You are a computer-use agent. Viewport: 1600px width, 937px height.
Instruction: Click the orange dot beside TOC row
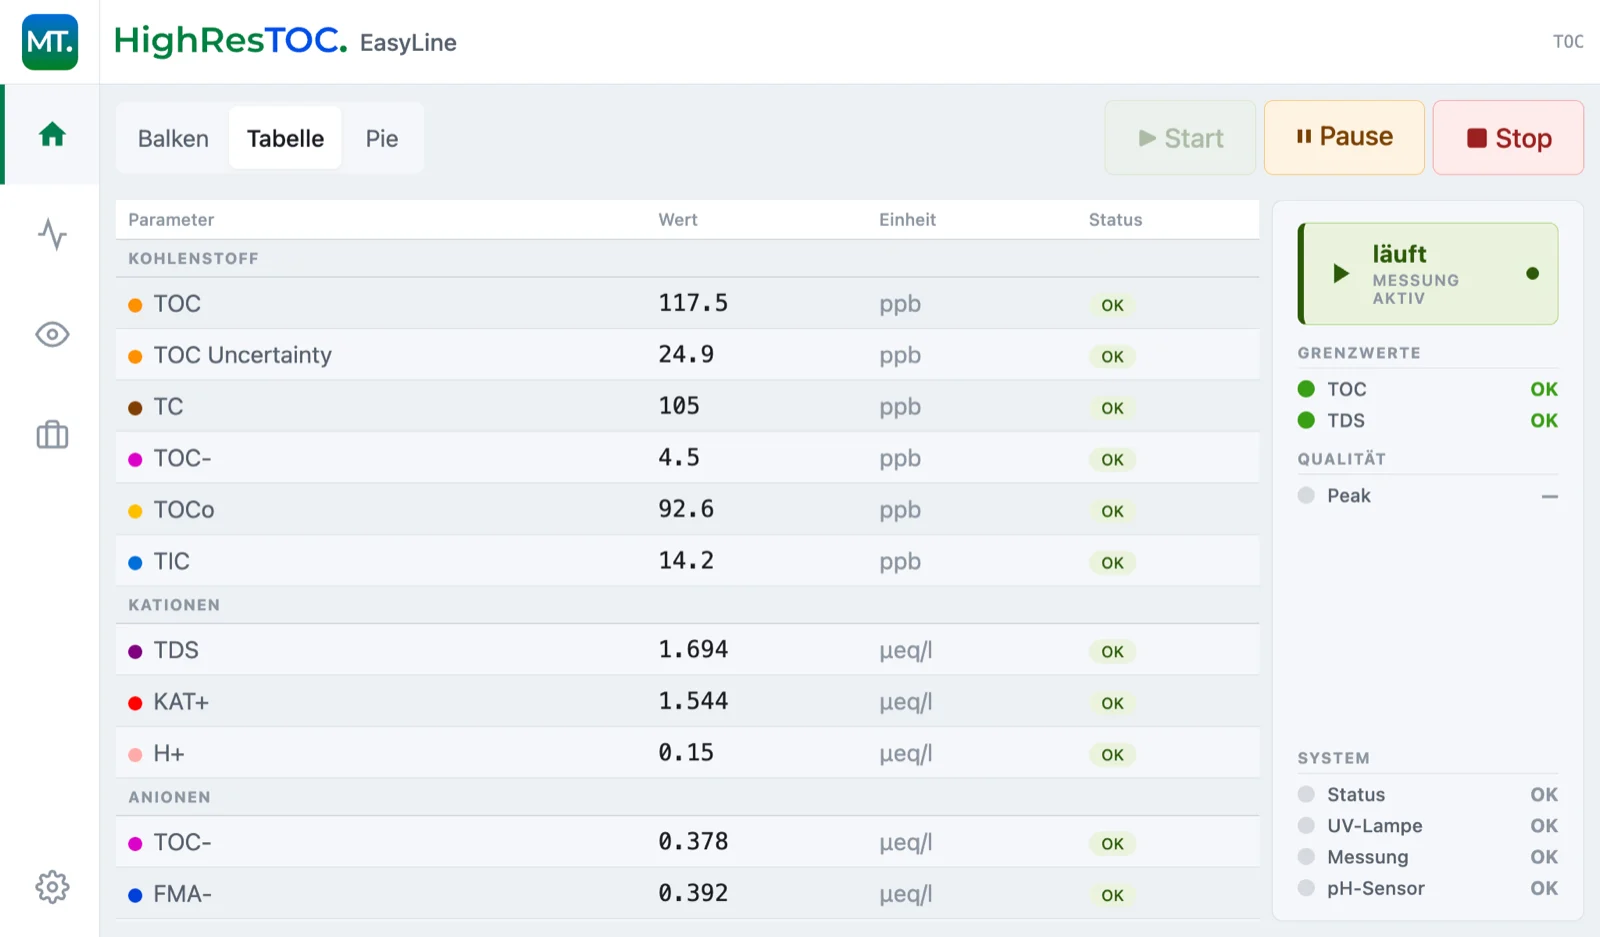coord(135,305)
